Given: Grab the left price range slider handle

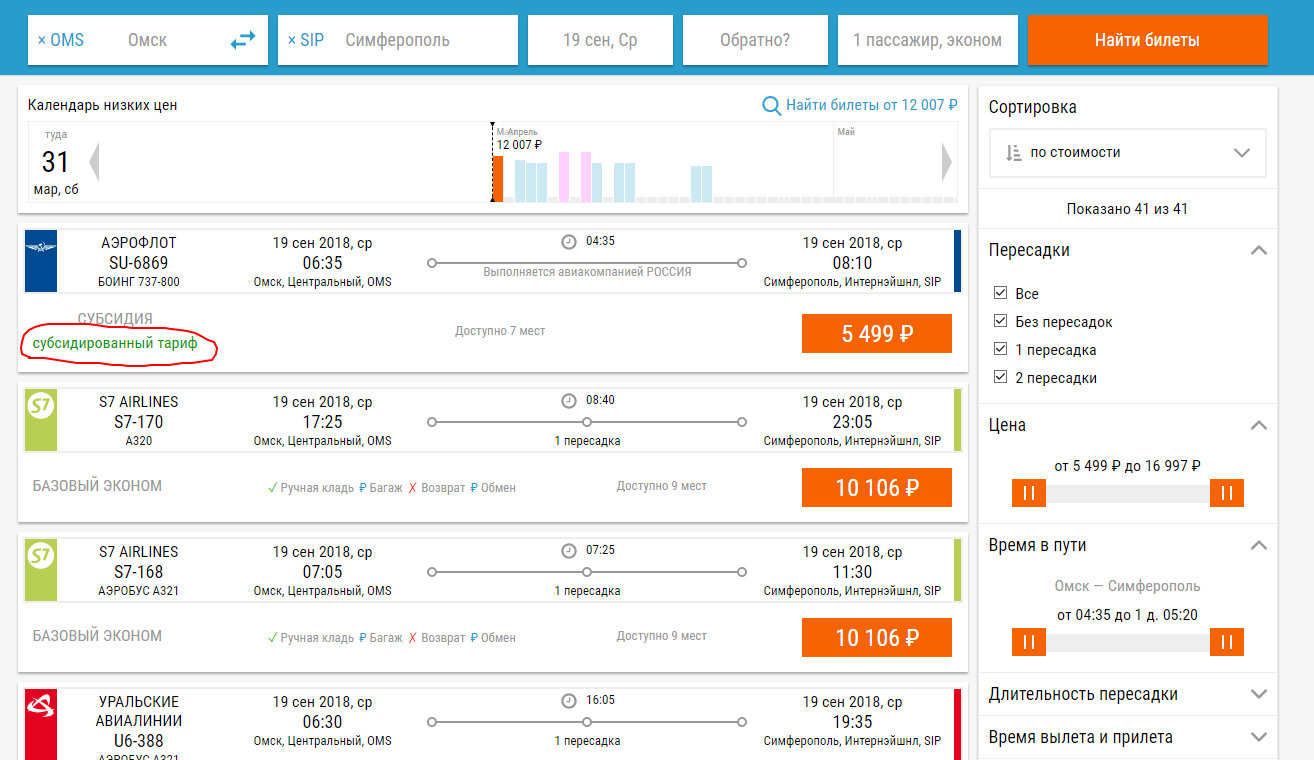Looking at the screenshot, I should 1028,493.
